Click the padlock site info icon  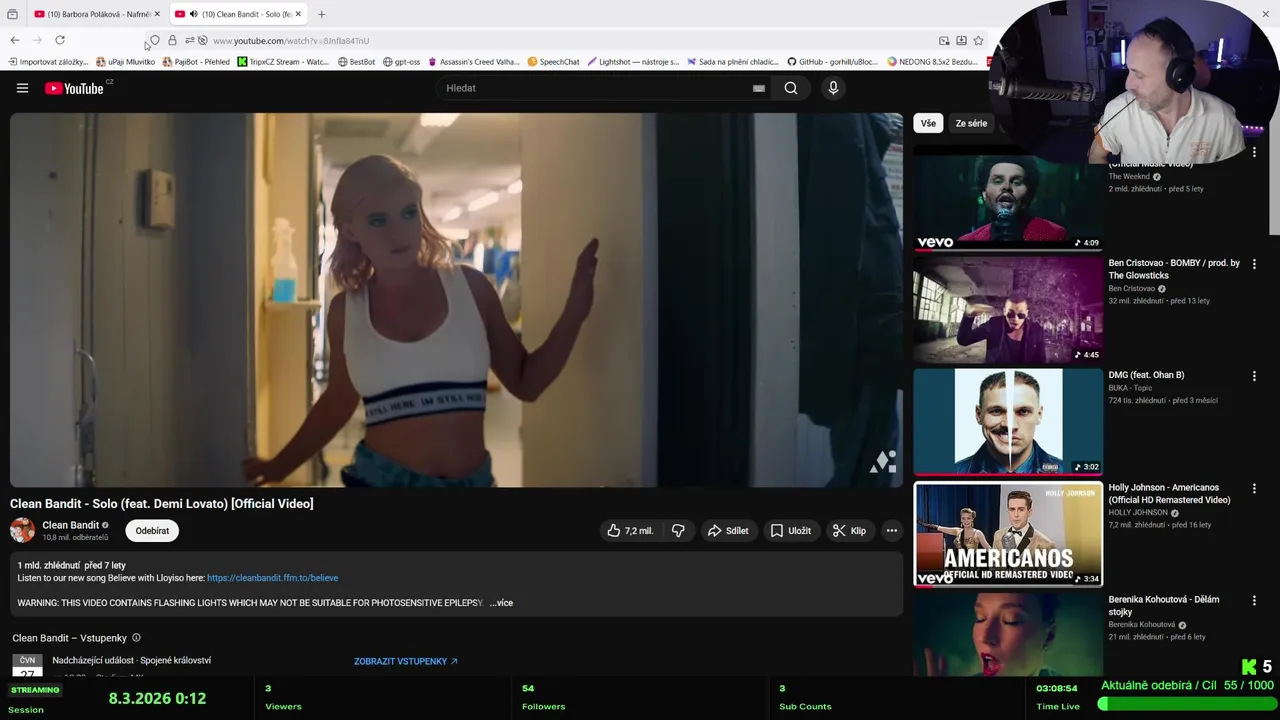172,41
